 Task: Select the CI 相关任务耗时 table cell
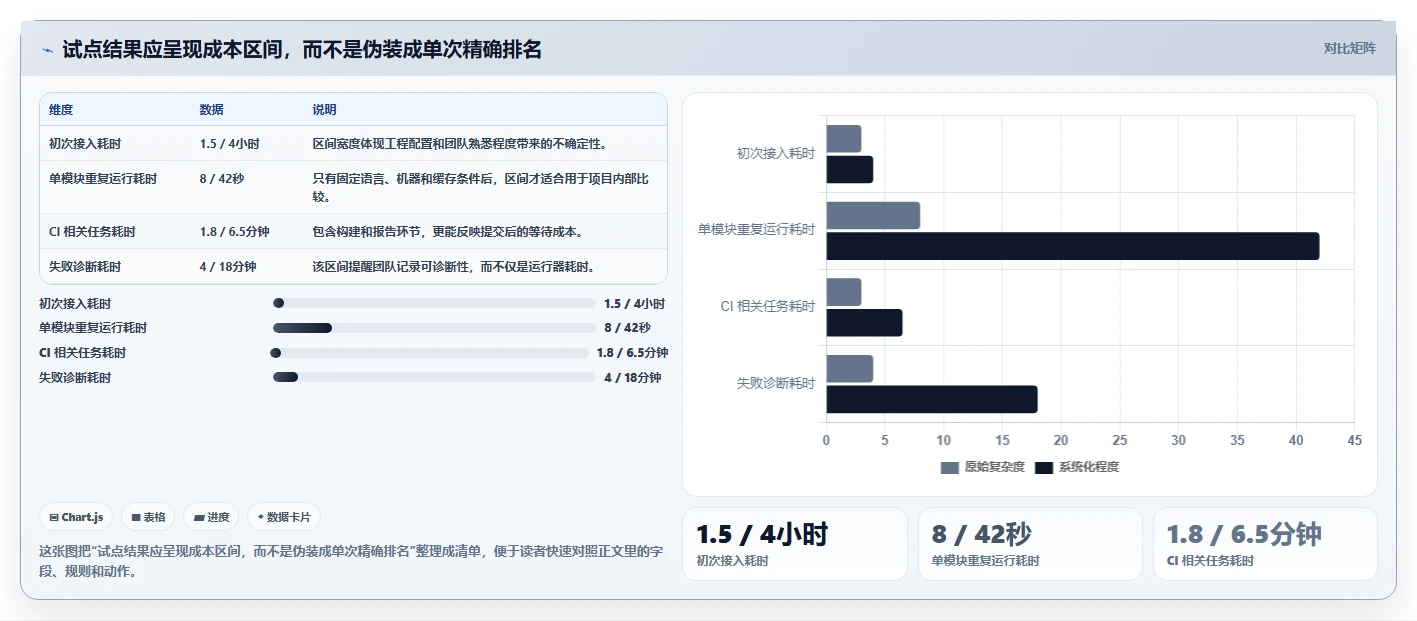point(92,232)
